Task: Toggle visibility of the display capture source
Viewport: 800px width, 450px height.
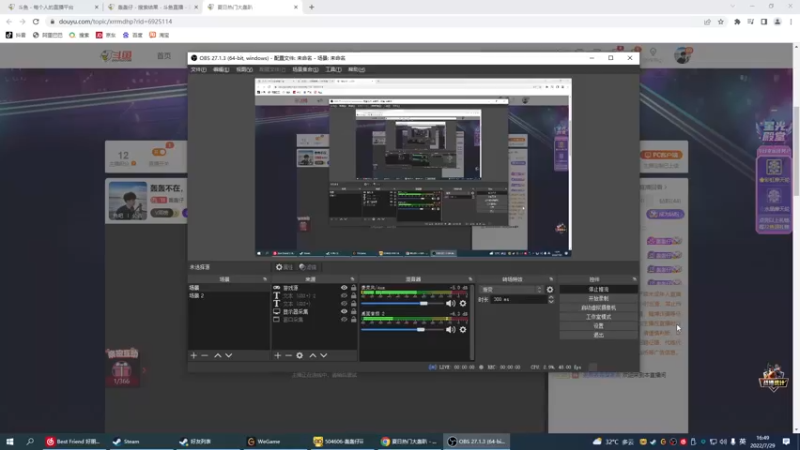Action: tap(344, 311)
